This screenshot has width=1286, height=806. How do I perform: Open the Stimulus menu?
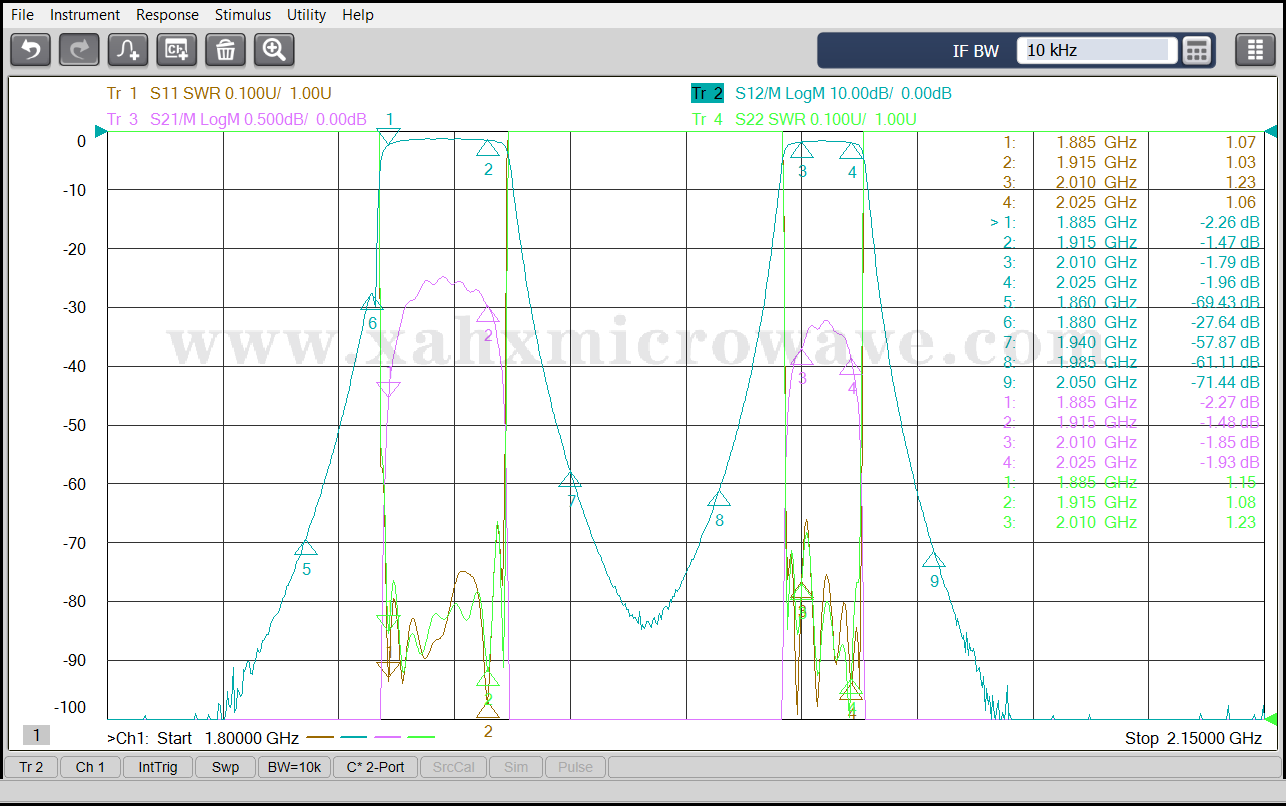pos(242,15)
